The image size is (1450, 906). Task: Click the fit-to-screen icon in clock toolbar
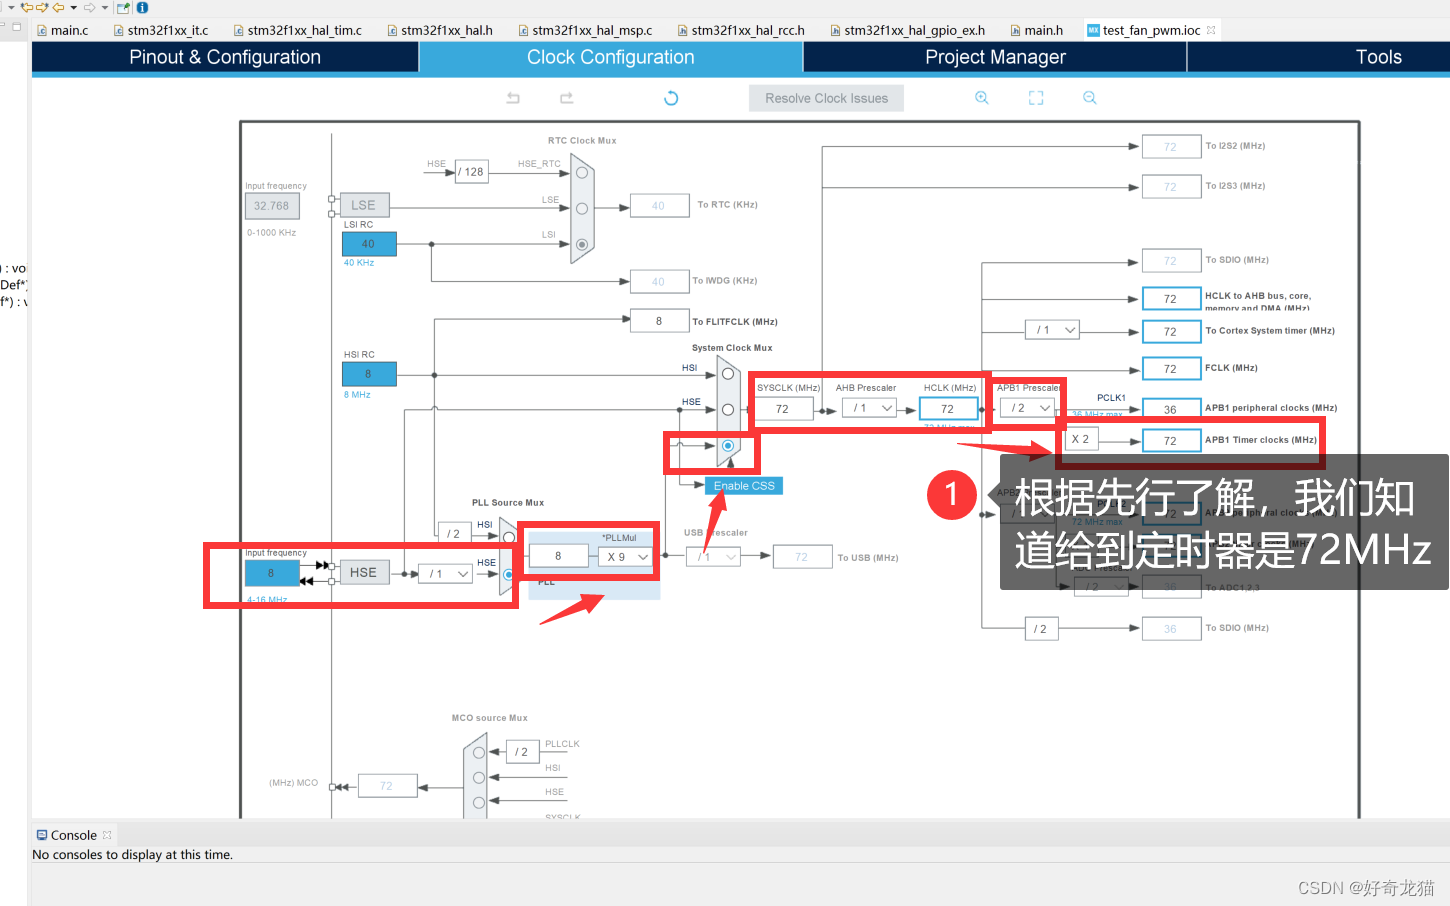coord(1035,97)
